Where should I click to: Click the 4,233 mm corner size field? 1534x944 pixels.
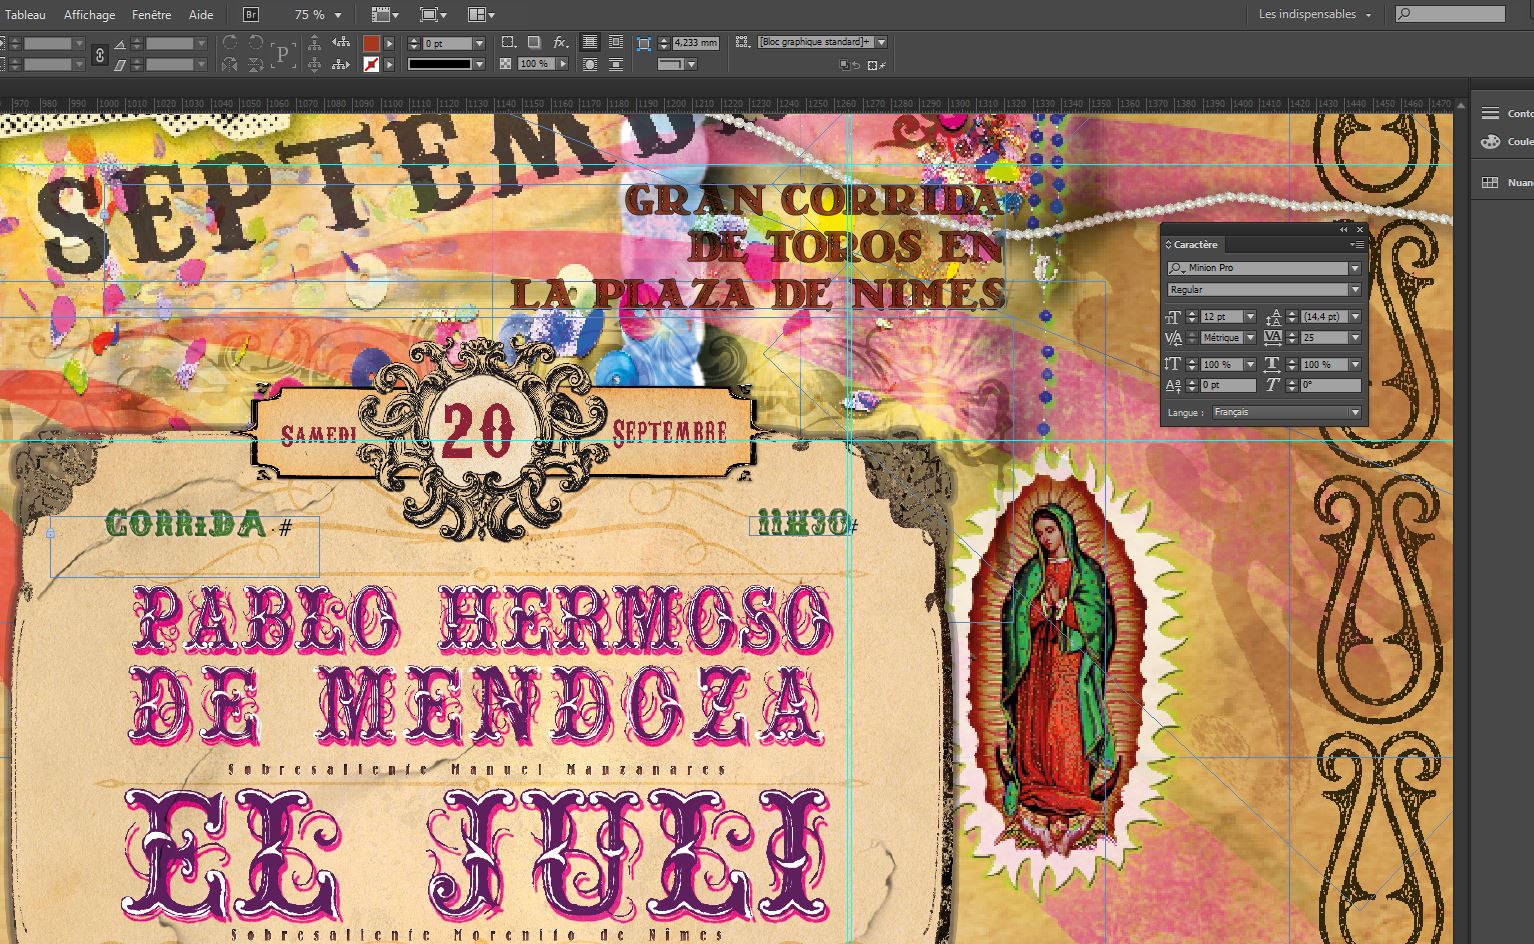click(x=696, y=43)
